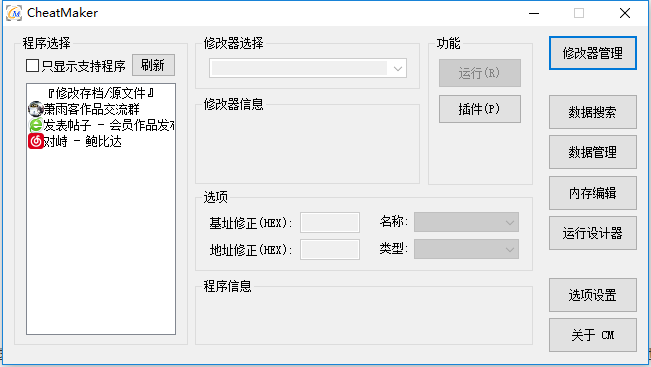Select the 萧雨客作品交流群 avatar icon entry
The width and height of the screenshot is (651, 367).
click(101, 109)
